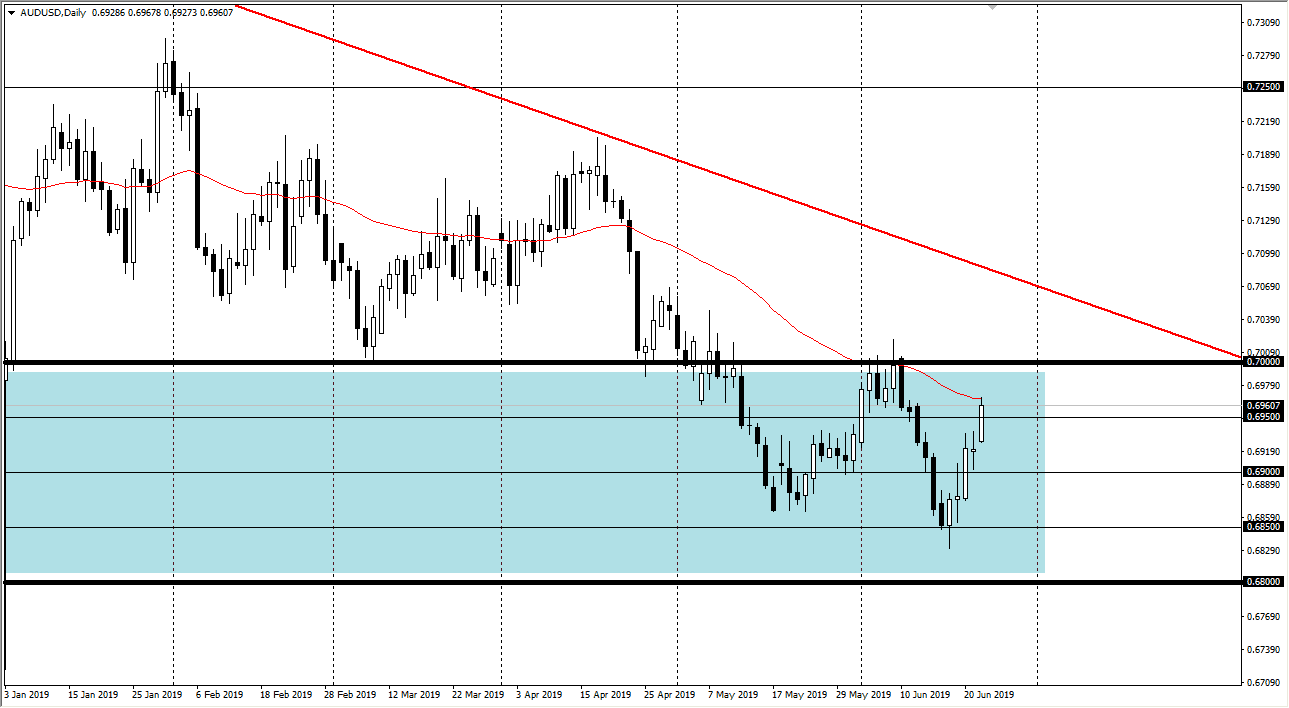Click the 15 Apr 2019 date label
This screenshot has height=708, width=1289.
(x=605, y=694)
